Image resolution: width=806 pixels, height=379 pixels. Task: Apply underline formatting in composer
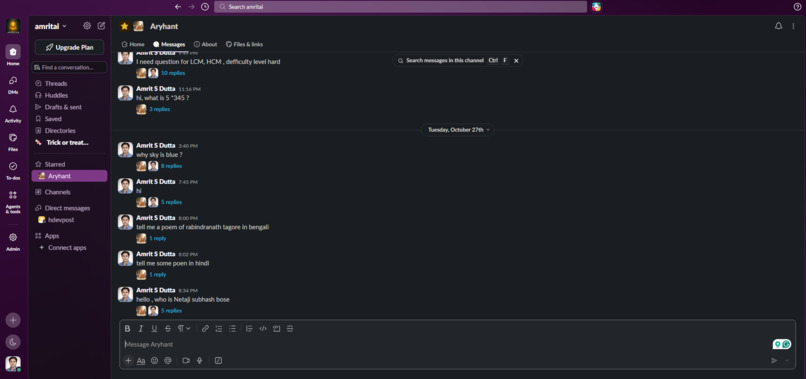tap(154, 329)
